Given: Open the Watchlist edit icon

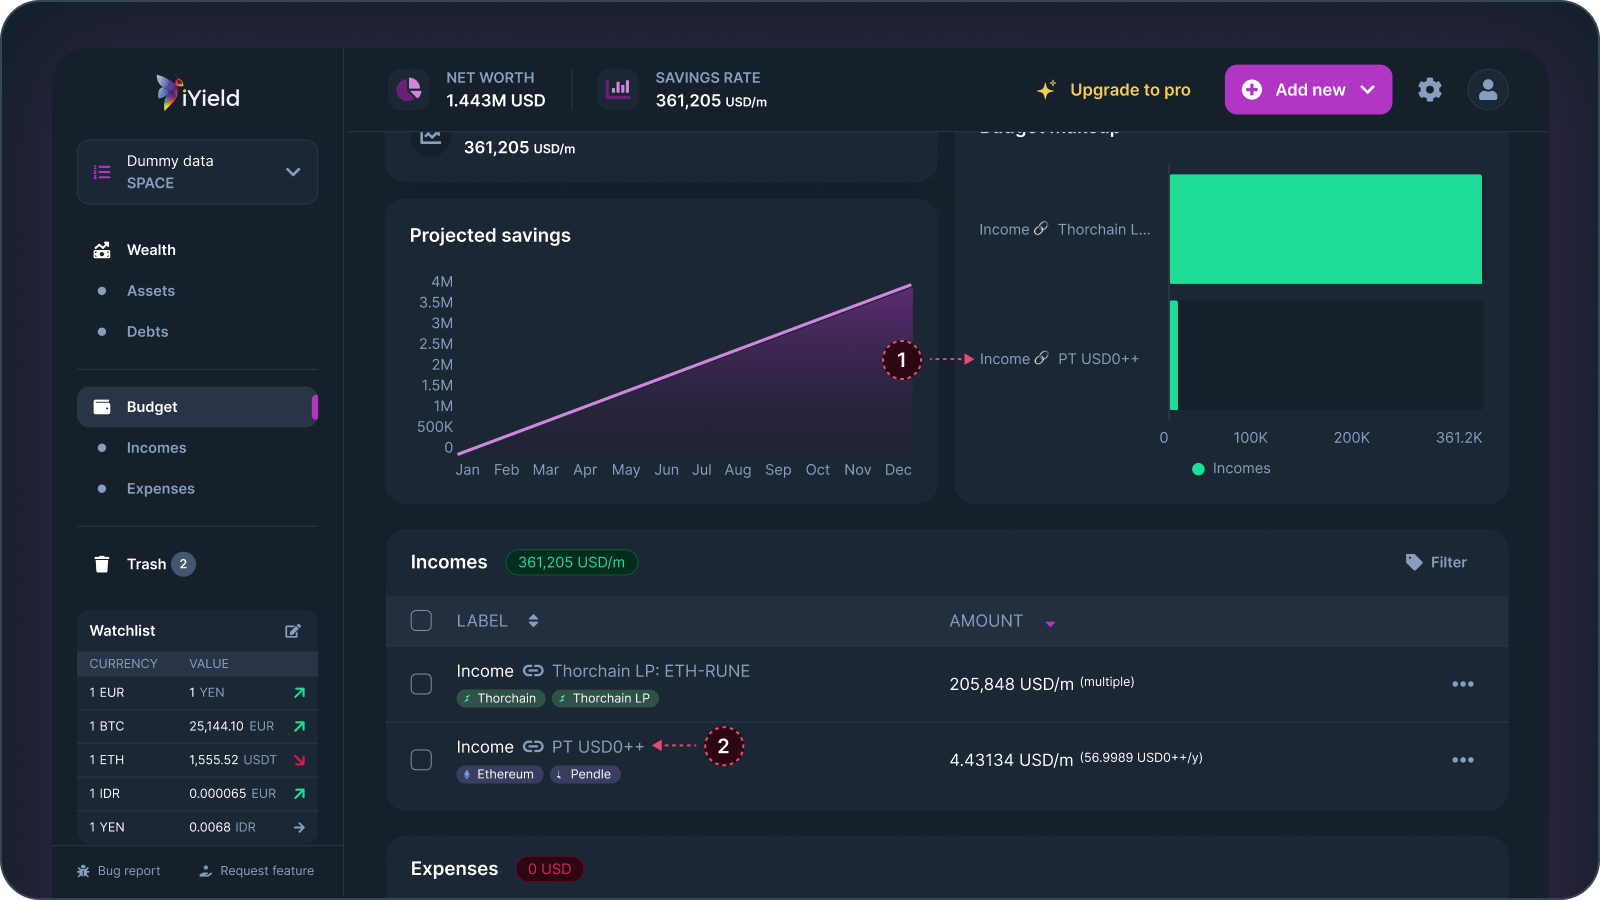Looking at the screenshot, I should (292, 630).
